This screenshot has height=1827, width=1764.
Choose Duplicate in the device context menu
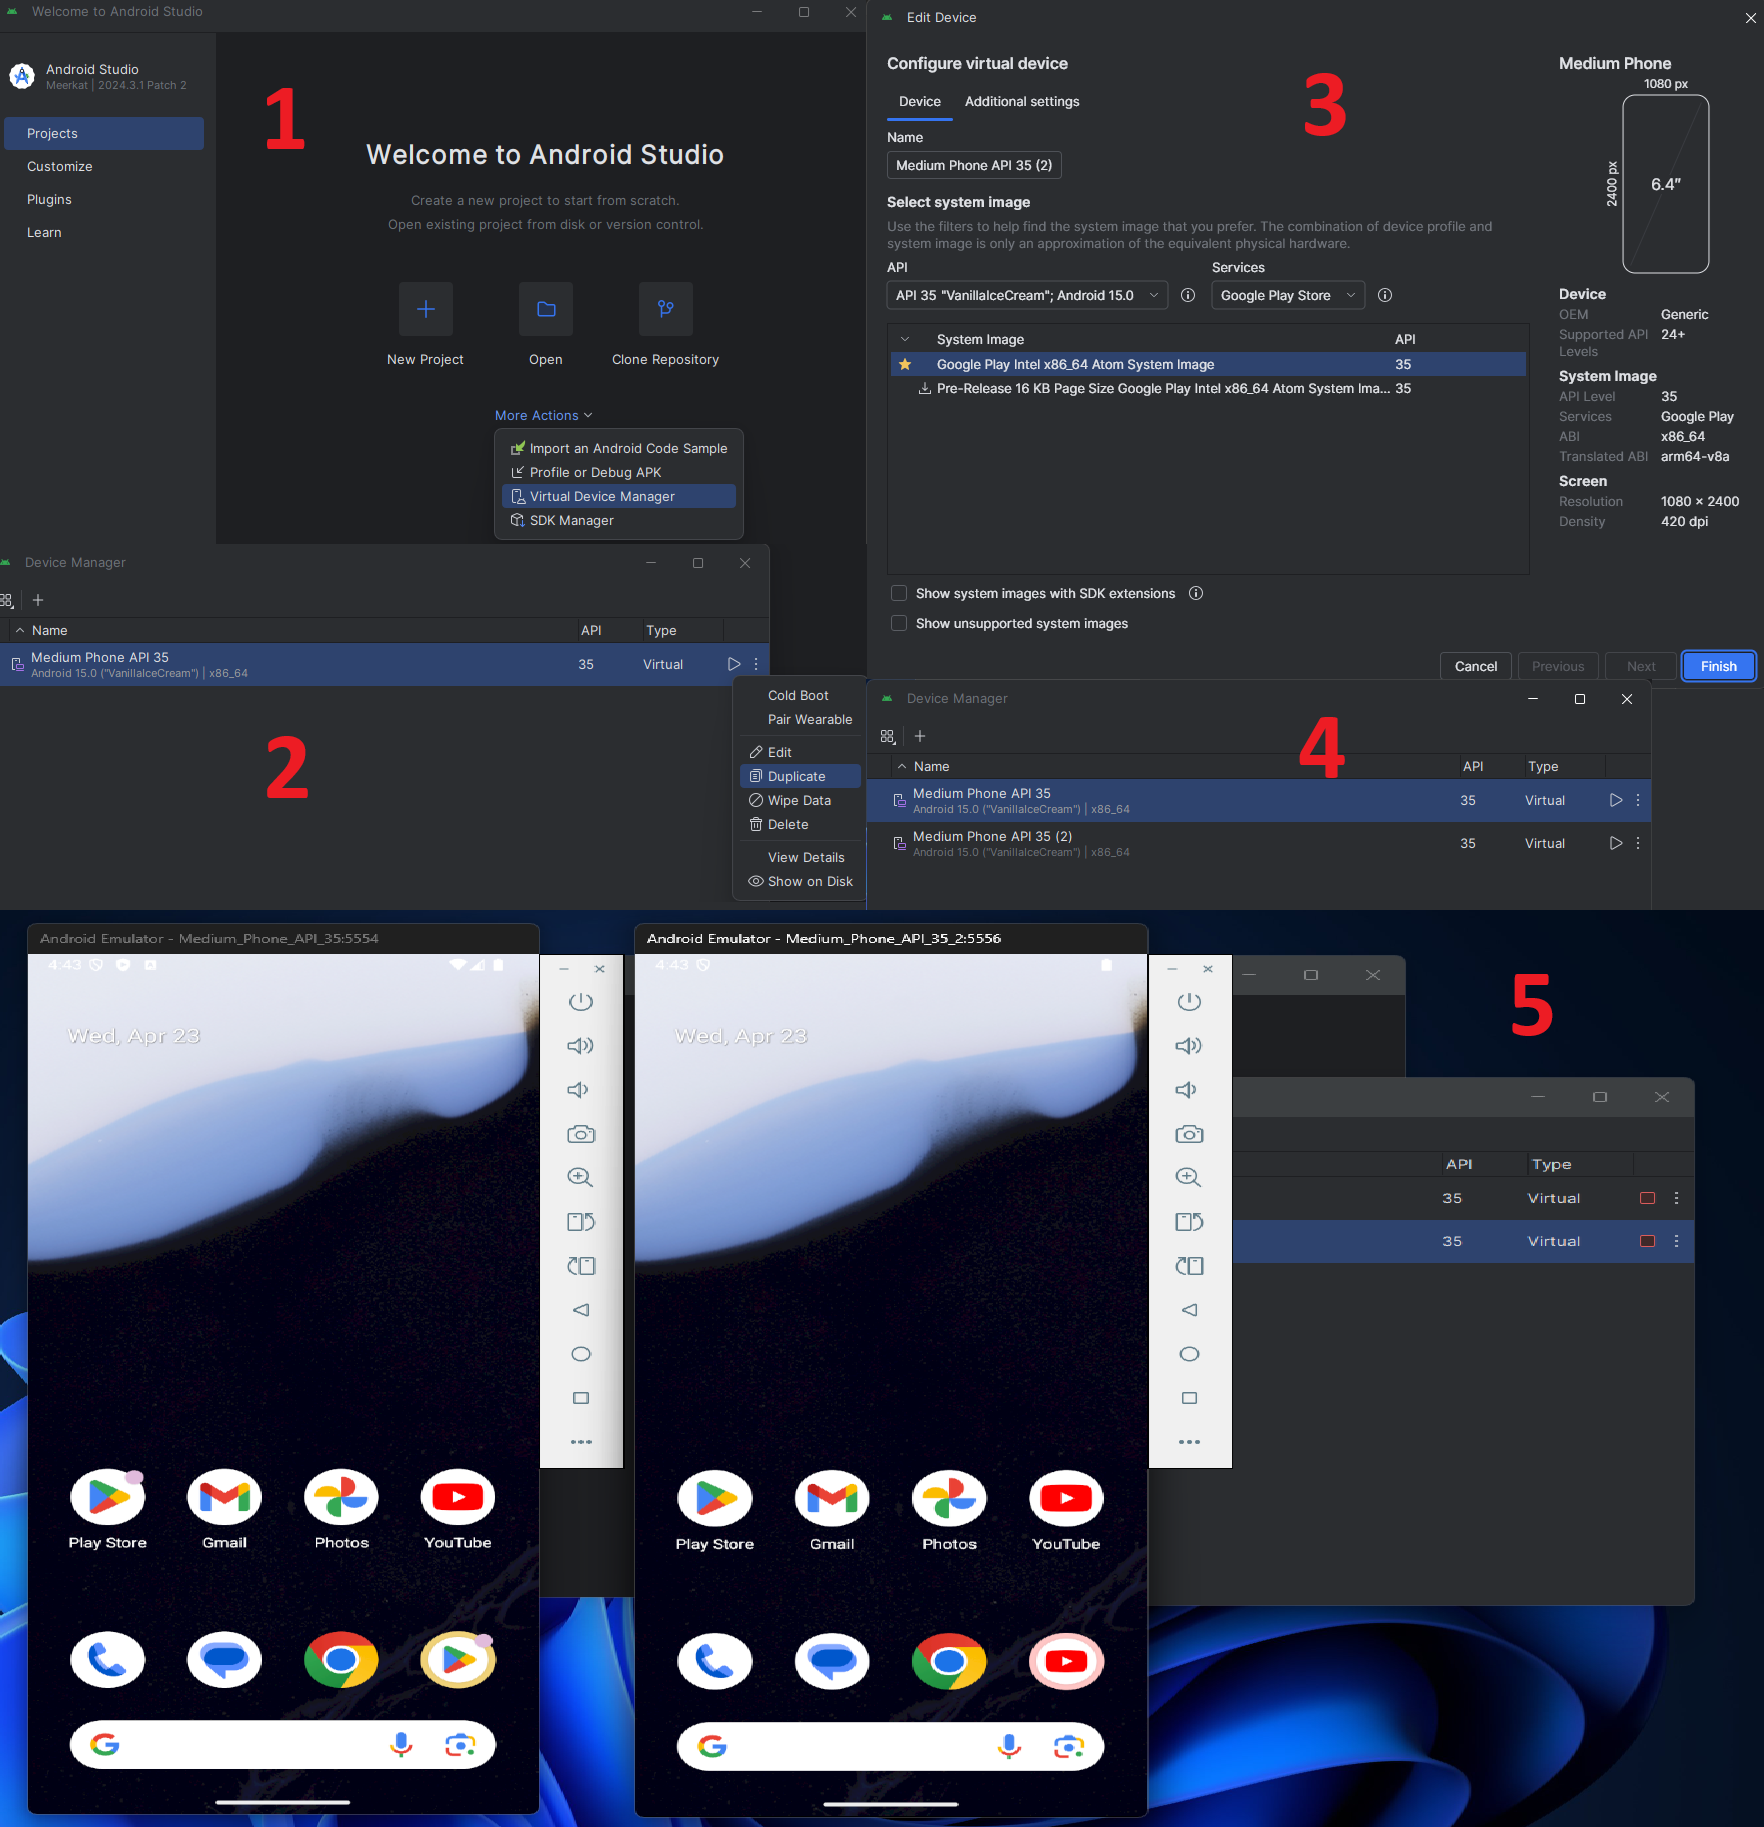[800, 776]
